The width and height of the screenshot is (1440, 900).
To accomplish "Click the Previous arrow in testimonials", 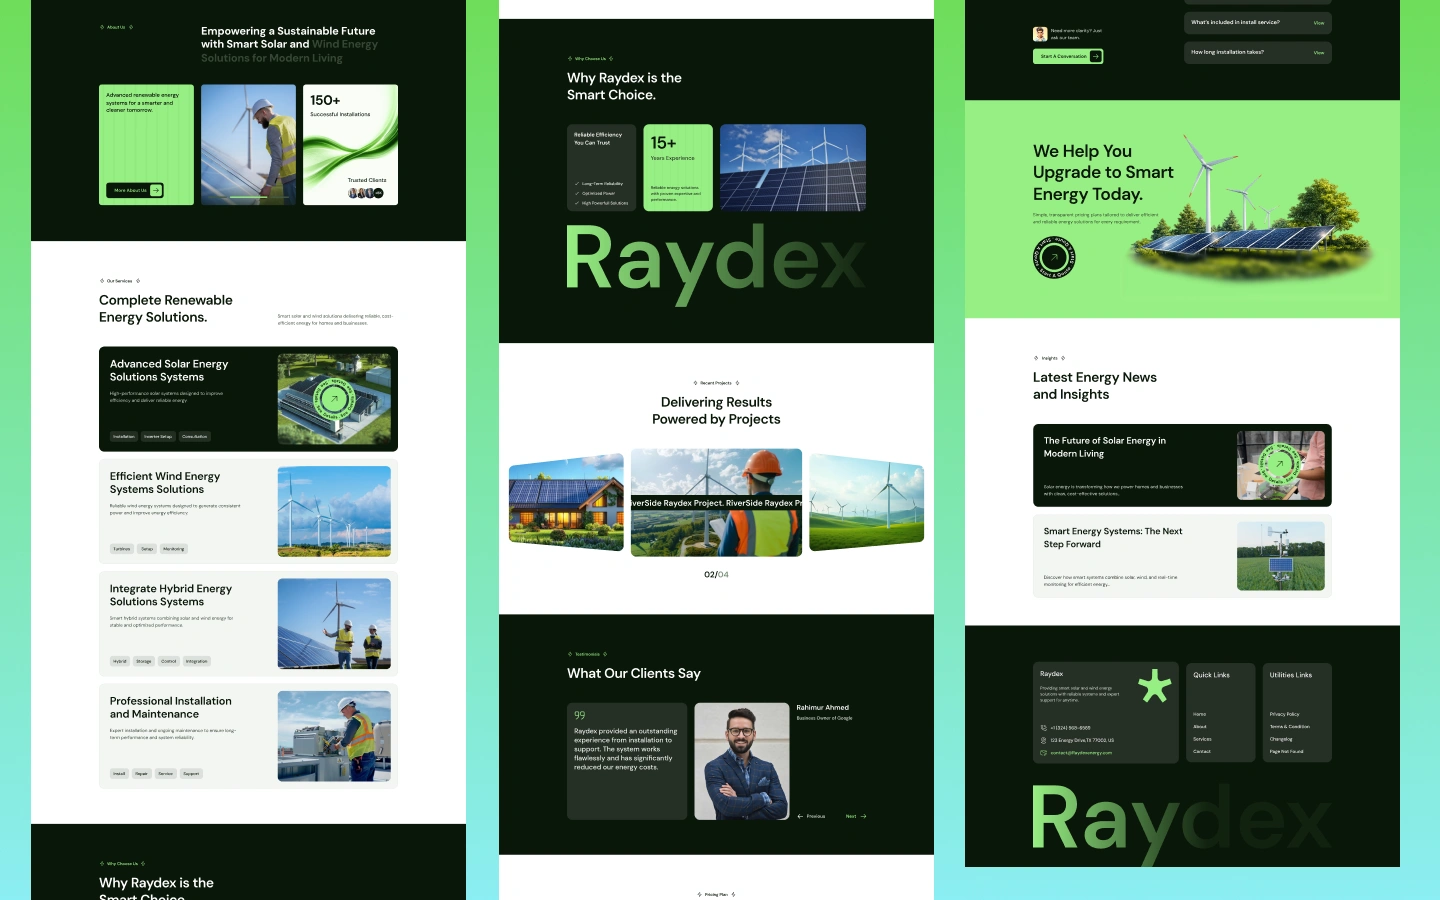I will pyautogui.click(x=800, y=816).
